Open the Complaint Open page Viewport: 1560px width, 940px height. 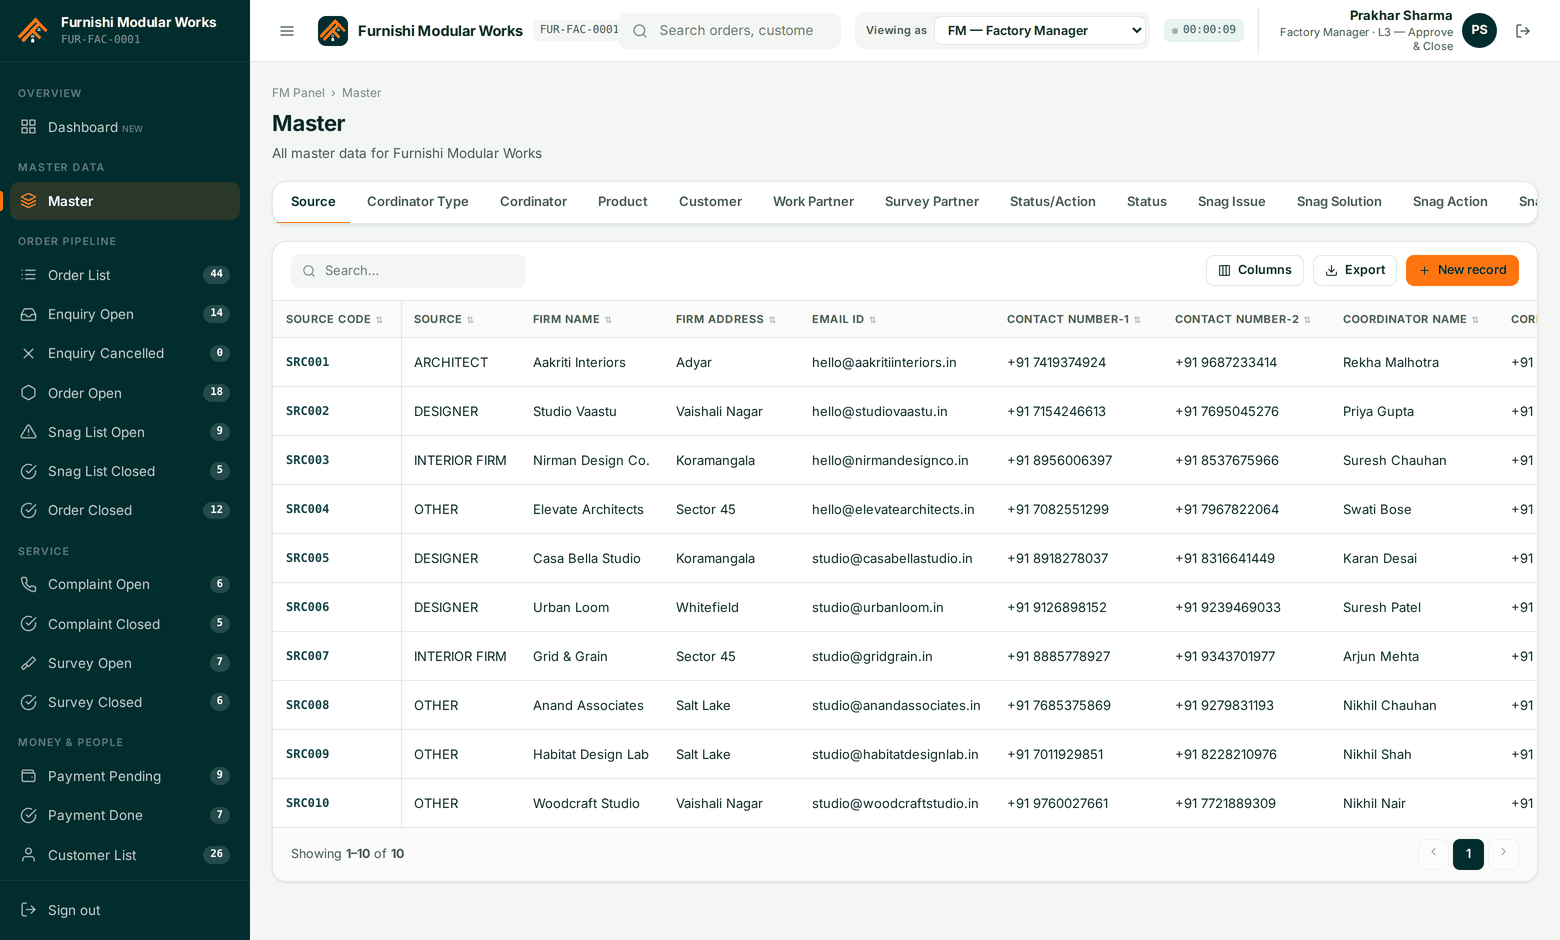coord(125,584)
